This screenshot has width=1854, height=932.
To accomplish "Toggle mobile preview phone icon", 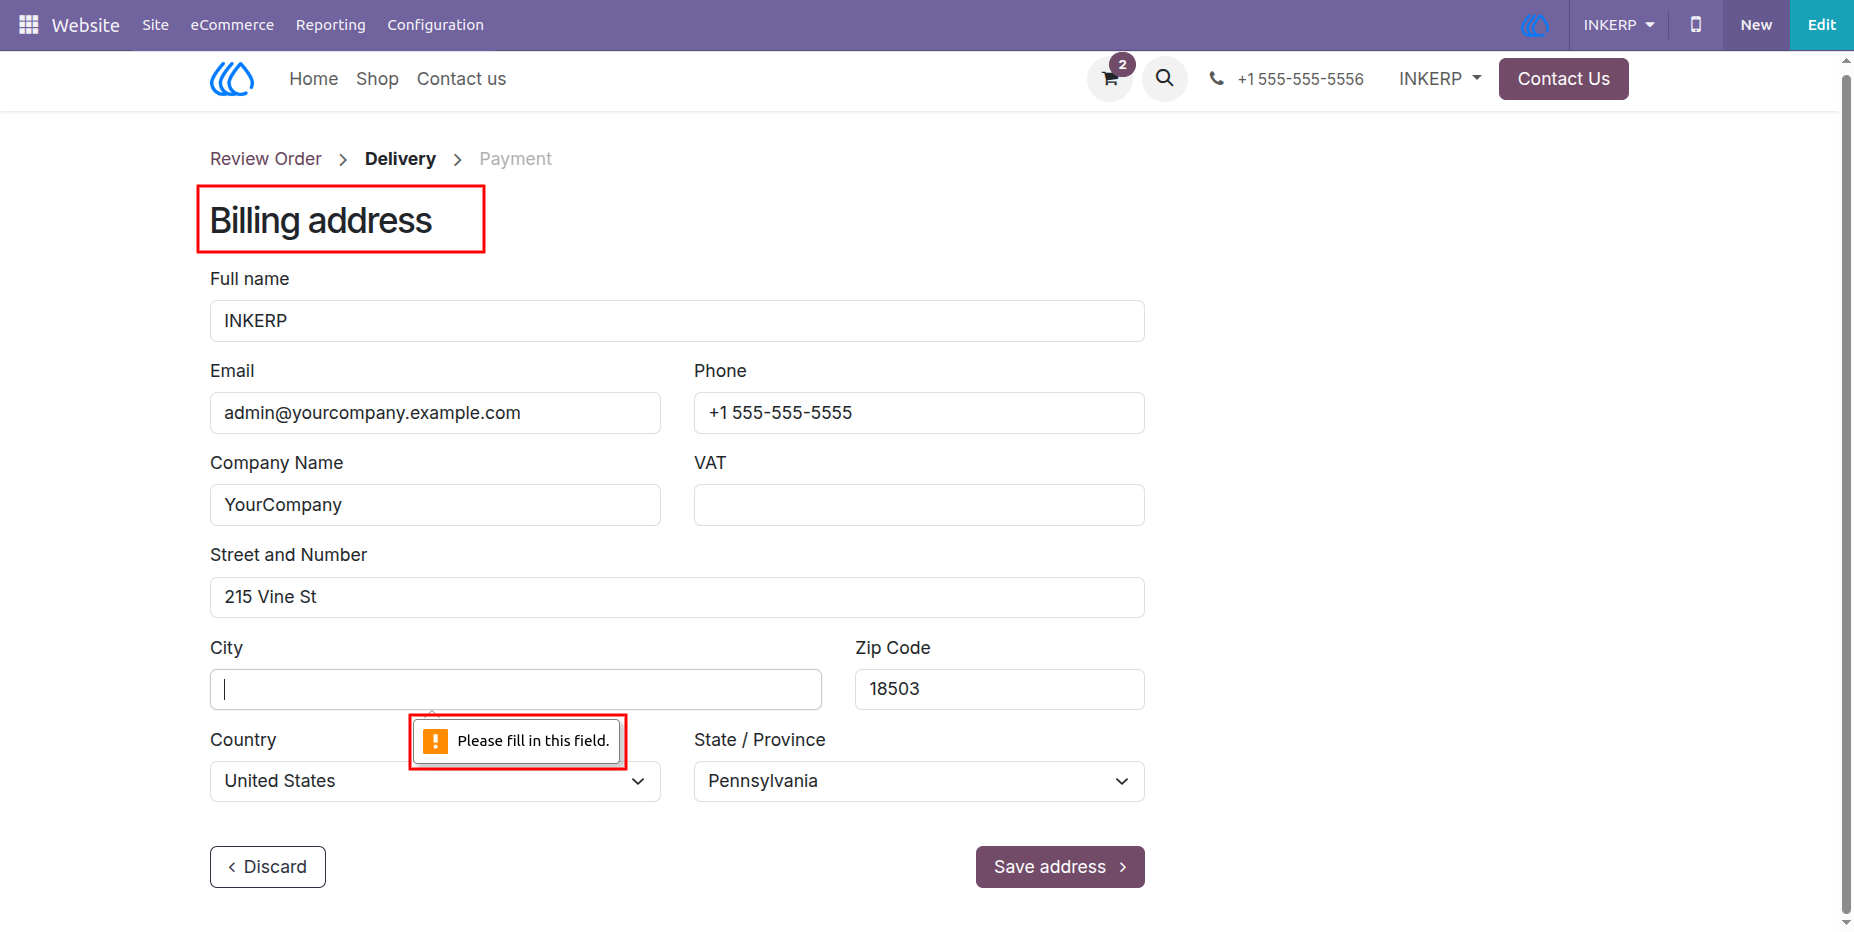I will click(x=1696, y=25).
